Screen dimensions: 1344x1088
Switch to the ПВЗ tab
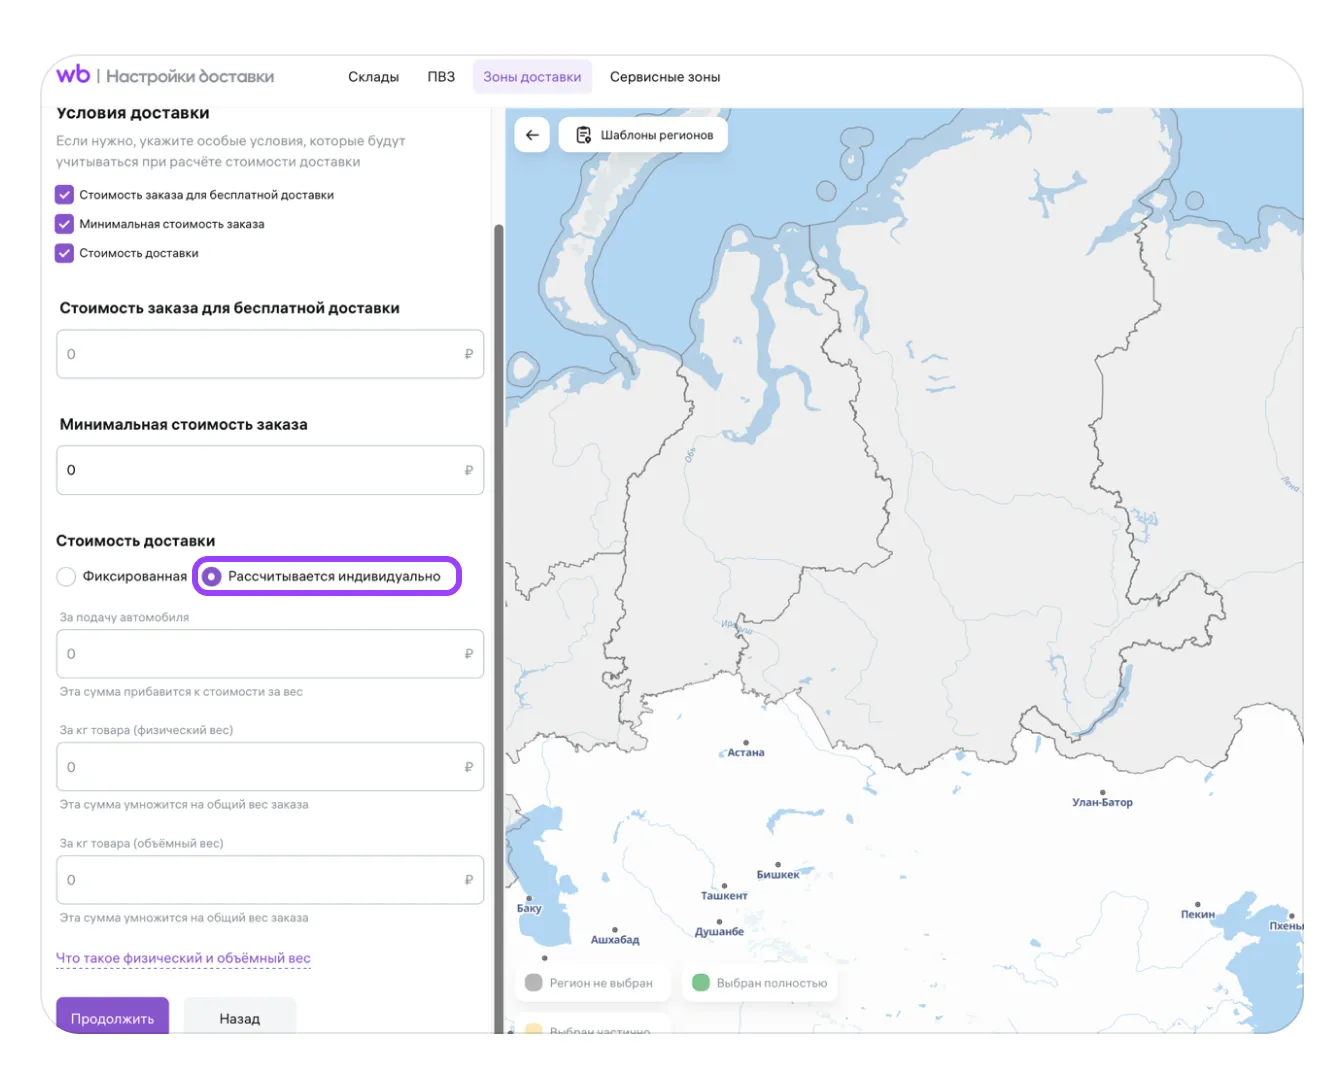441,77
